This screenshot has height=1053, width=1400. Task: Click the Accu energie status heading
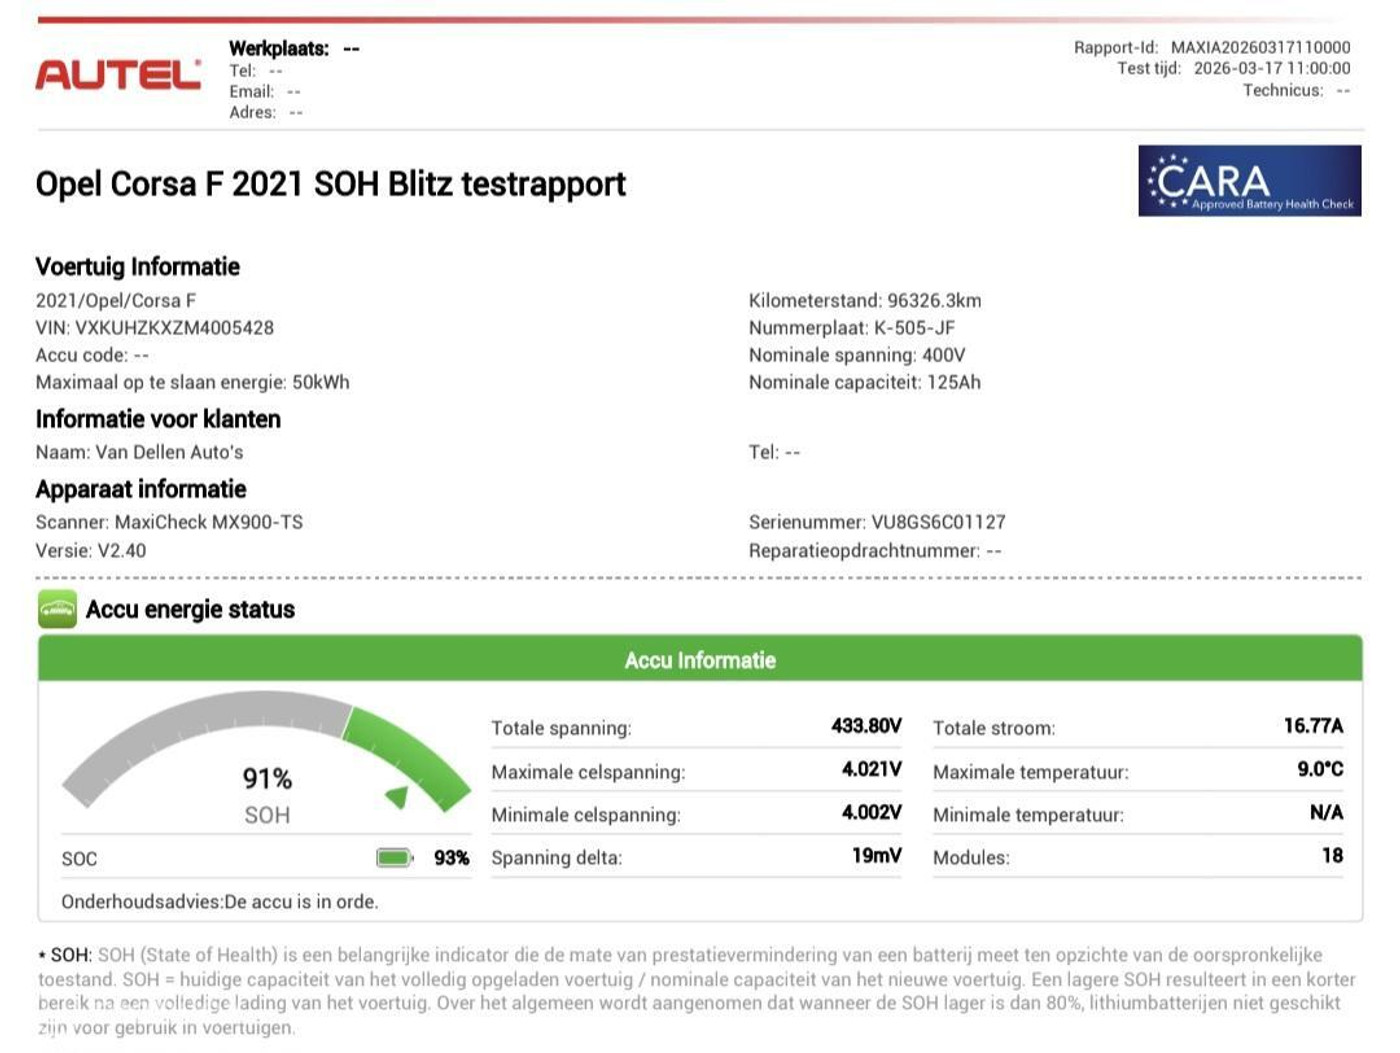pyautogui.click(x=190, y=610)
